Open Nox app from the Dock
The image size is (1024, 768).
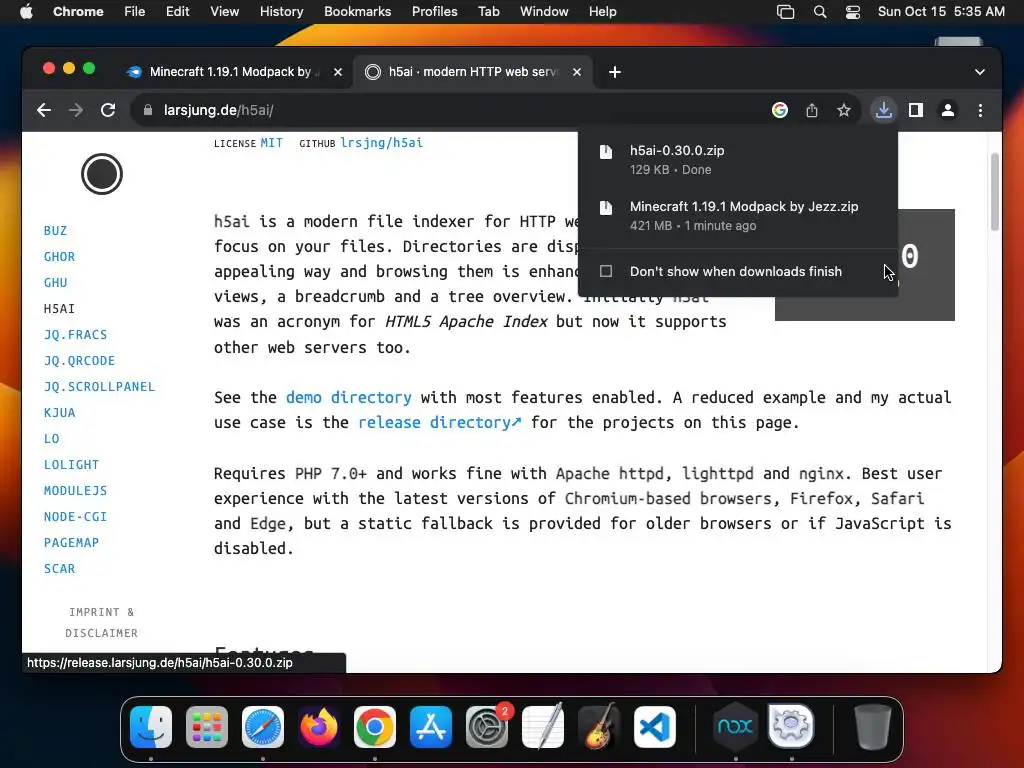(x=735, y=727)
